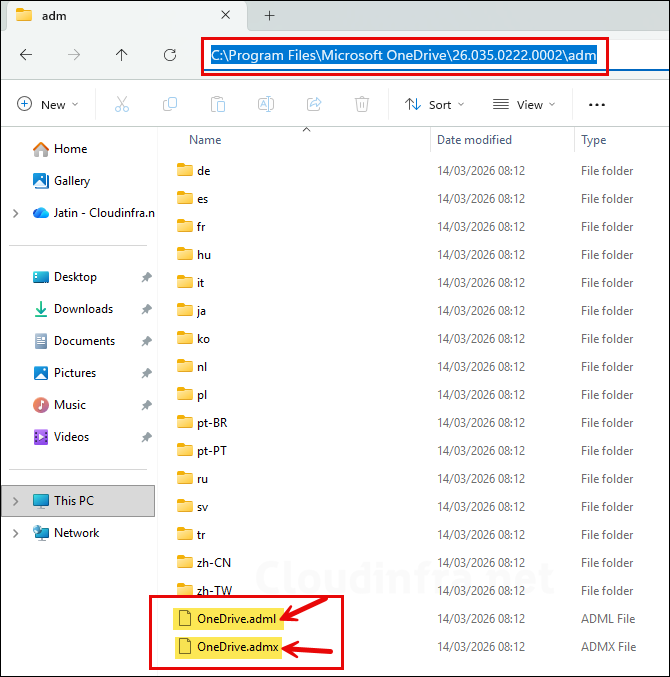Open Pictures quick access folder
Image resolution: width=670 pixels, height=677 pixels.
click(x=65, y=373)
